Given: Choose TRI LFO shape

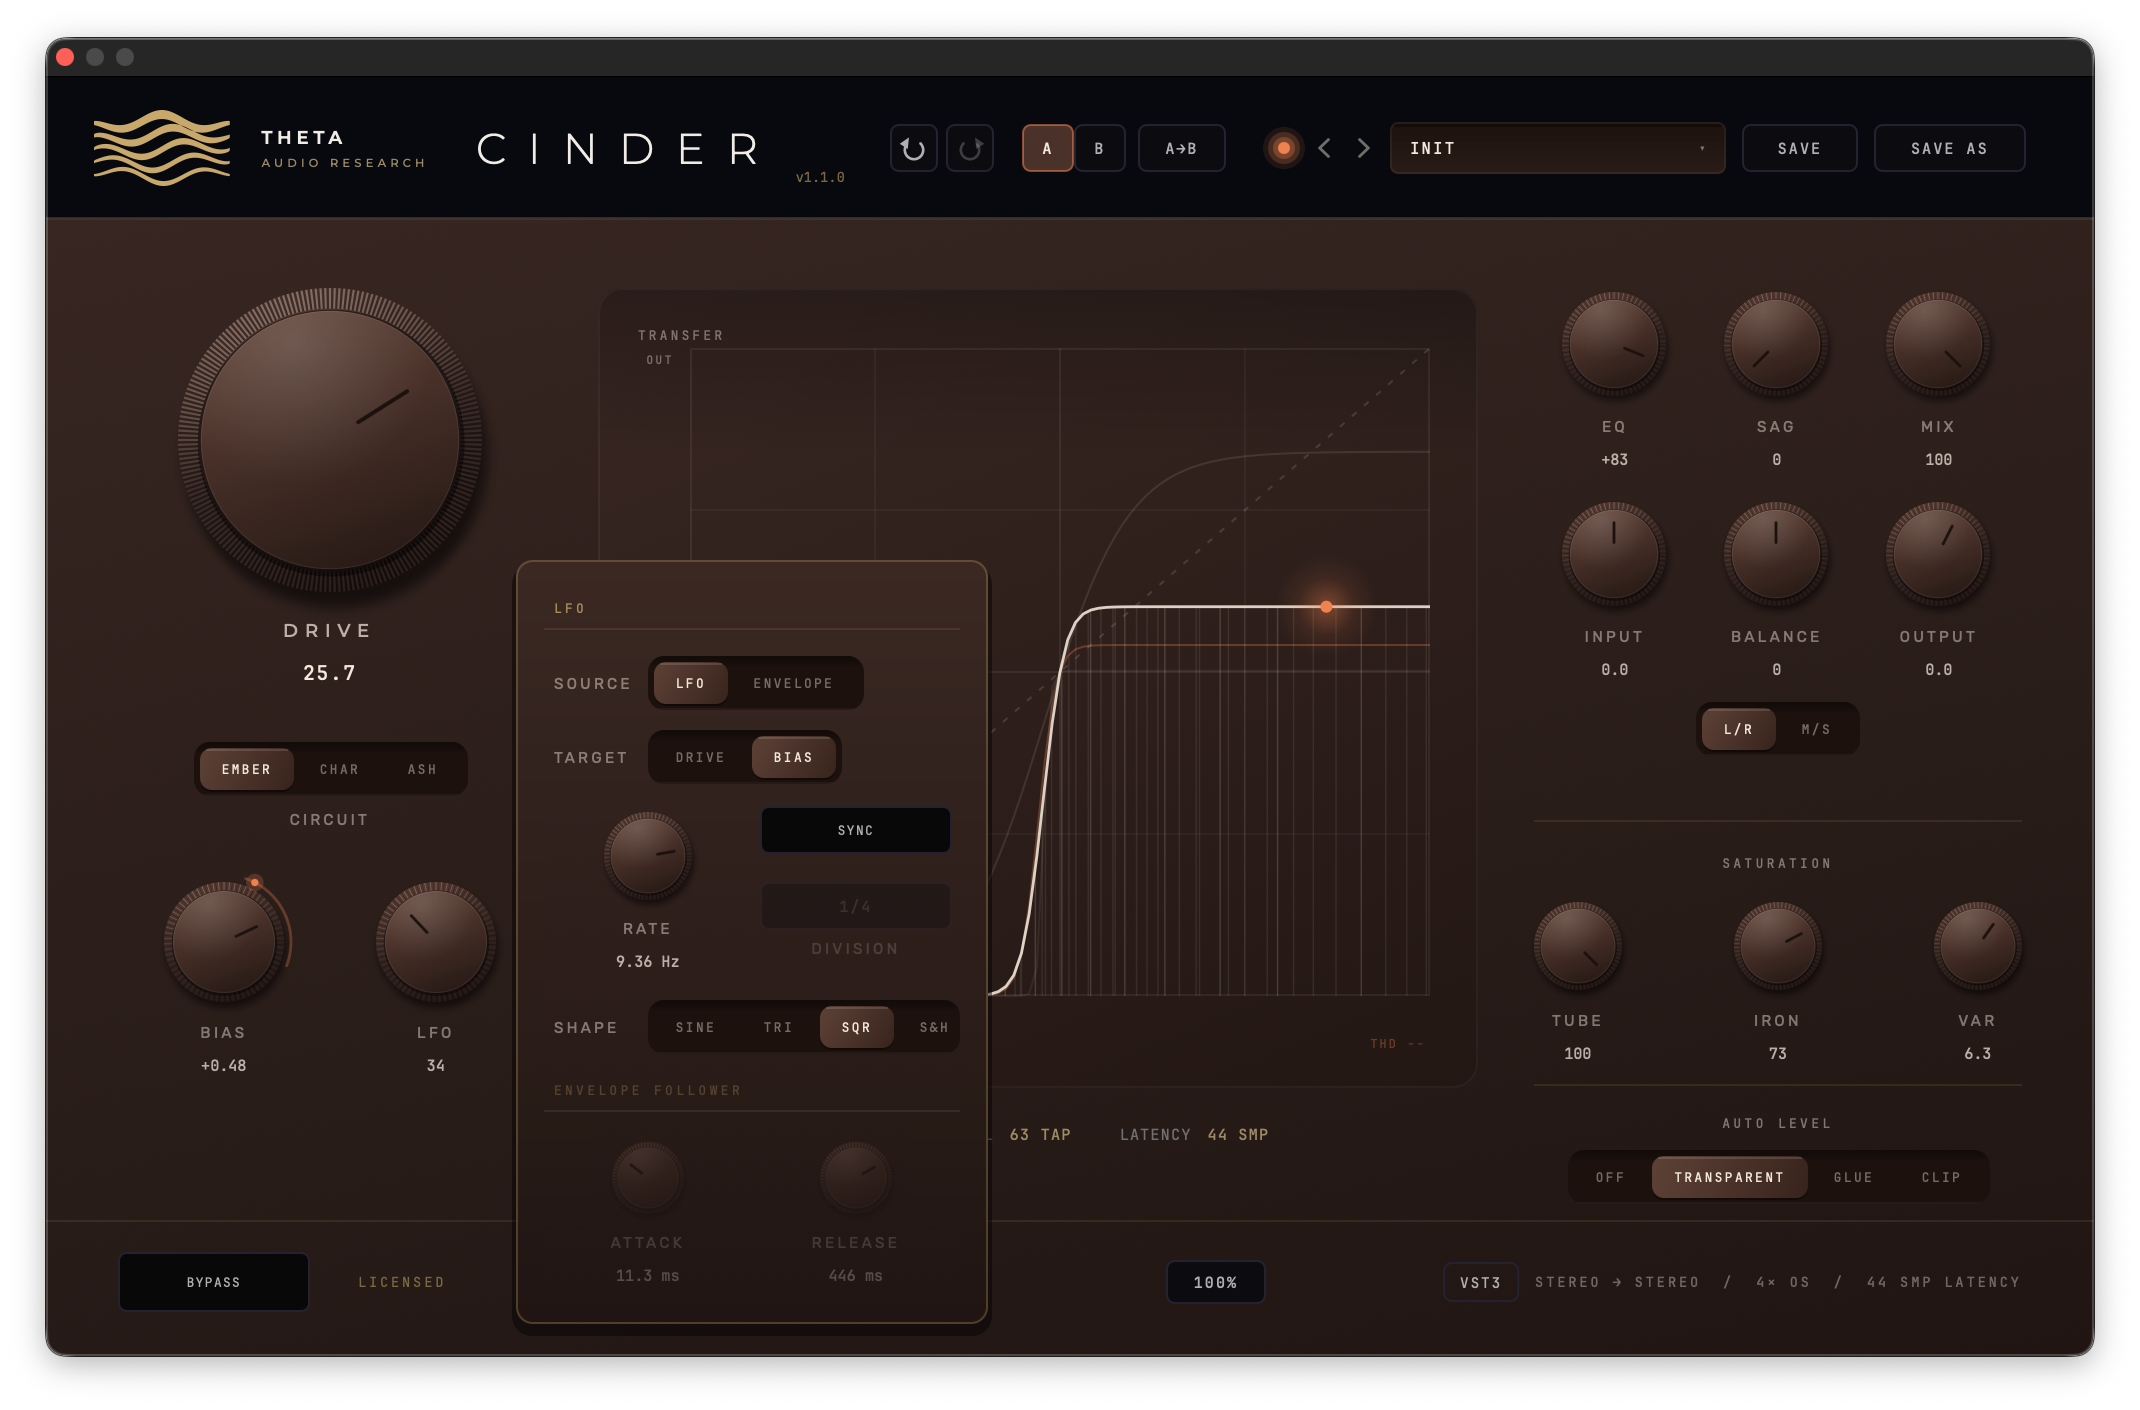Looking at the screenshot, I should [x=778, y=1027].
